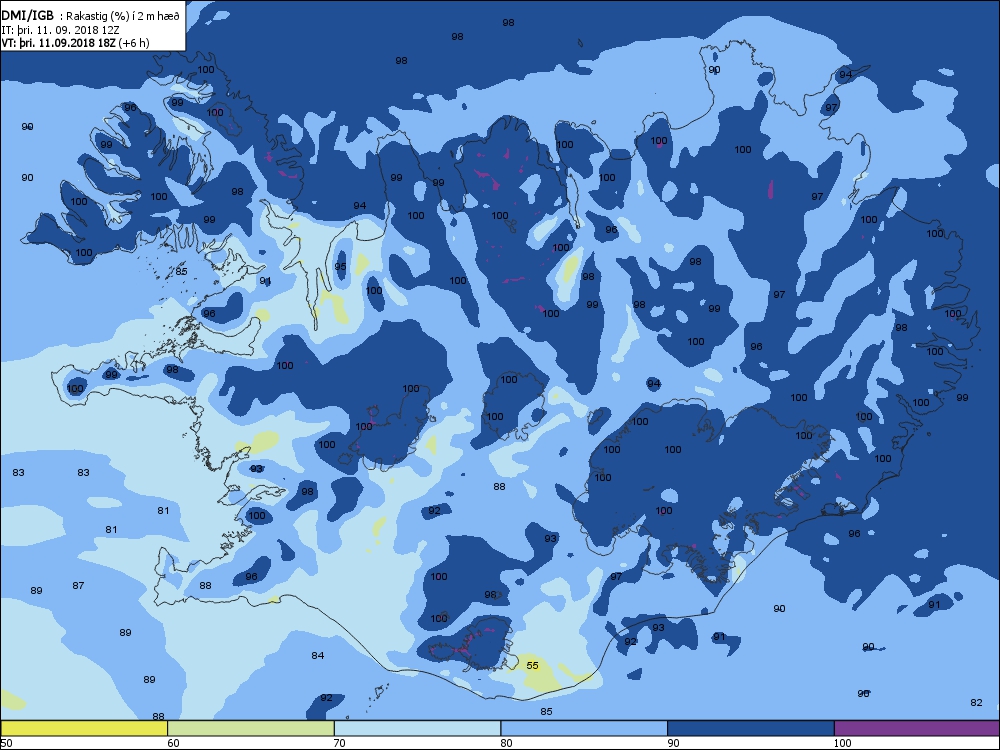Click the '55' humidity value on the map
This screenshot has width=1000, height=750.
tap(533, 665)
